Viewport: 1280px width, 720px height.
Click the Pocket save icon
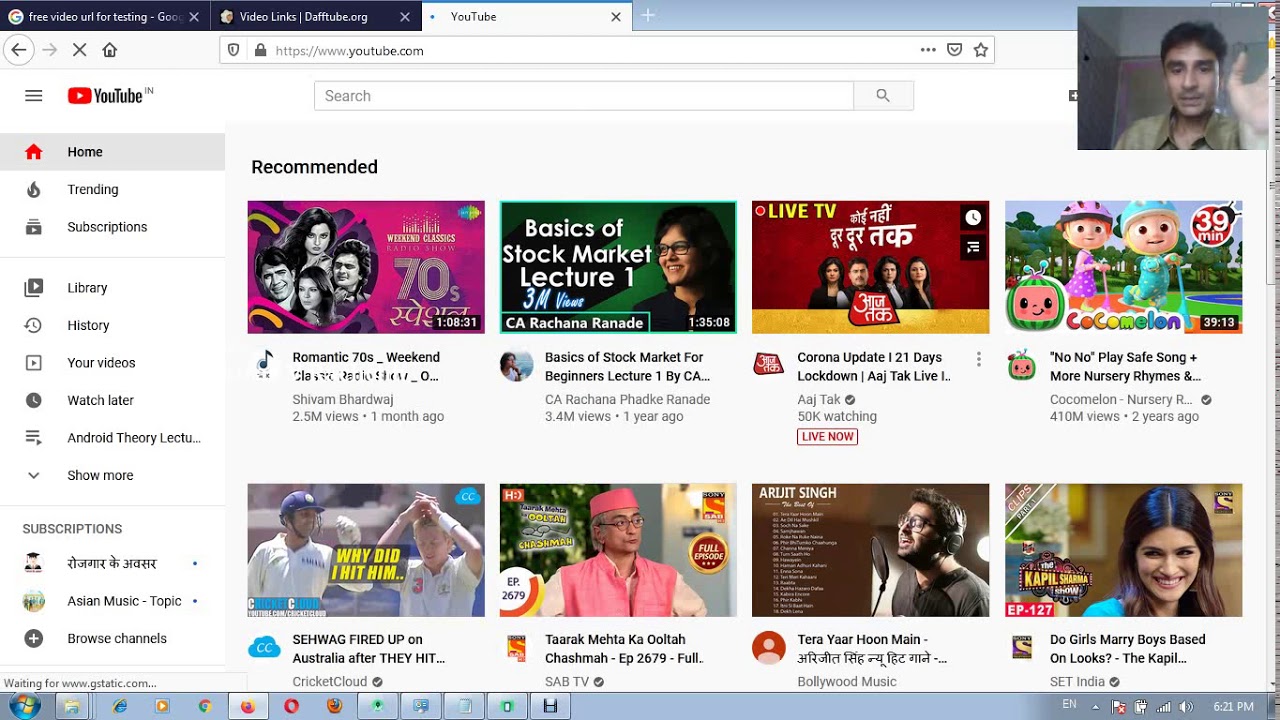tap(955, 50)
